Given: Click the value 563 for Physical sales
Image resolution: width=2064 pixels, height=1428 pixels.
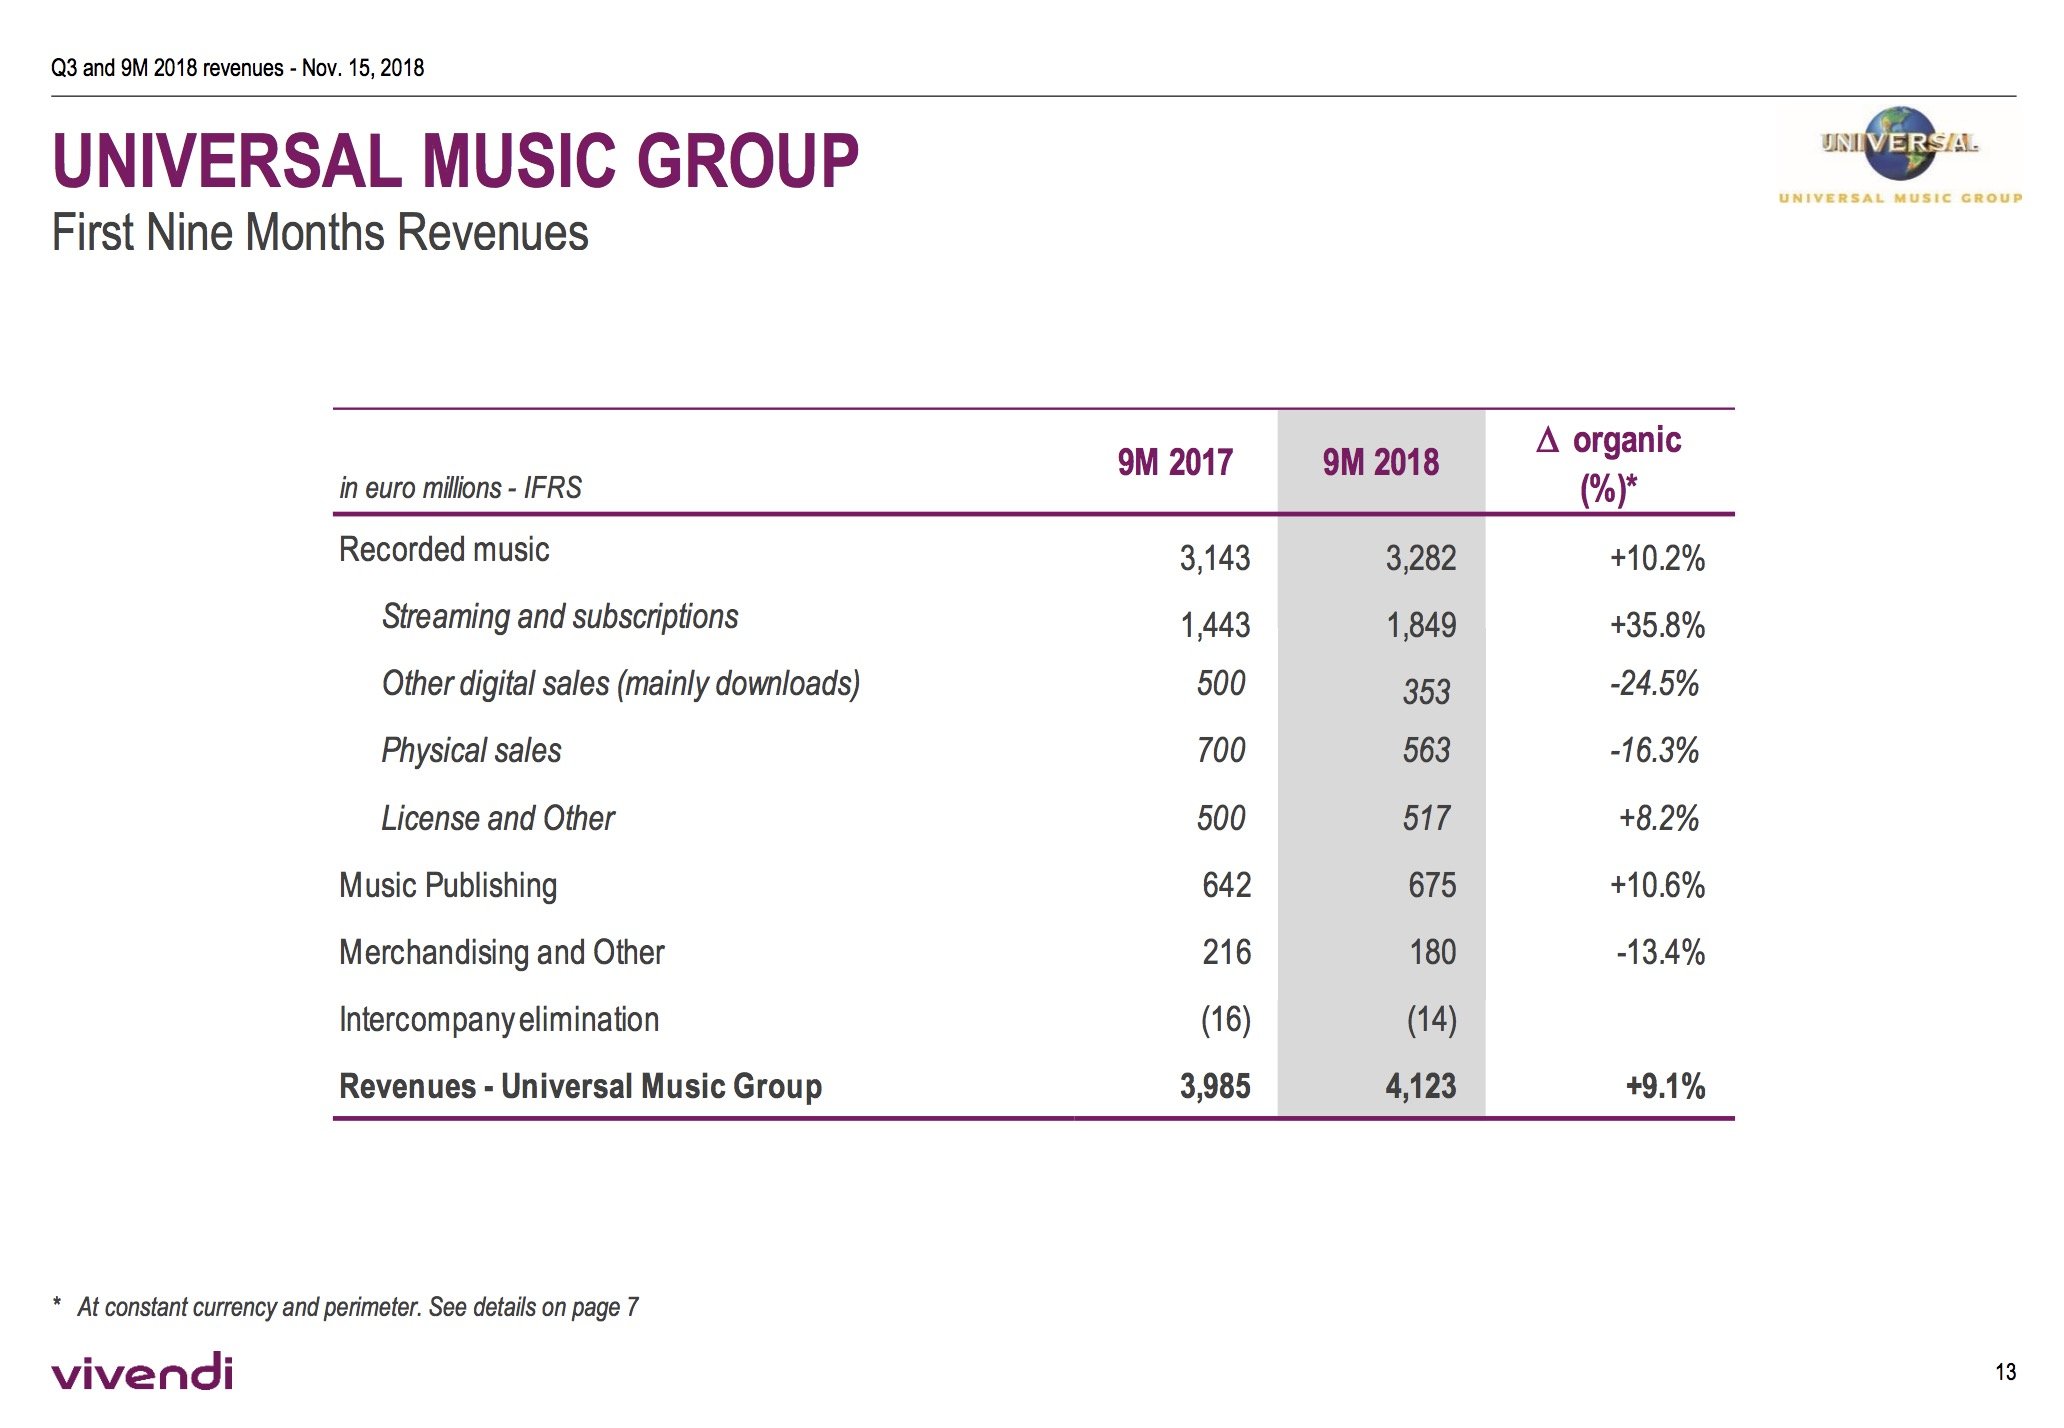Looking at the screenshot, I should pyautogui.click(x=1427, y=750).
